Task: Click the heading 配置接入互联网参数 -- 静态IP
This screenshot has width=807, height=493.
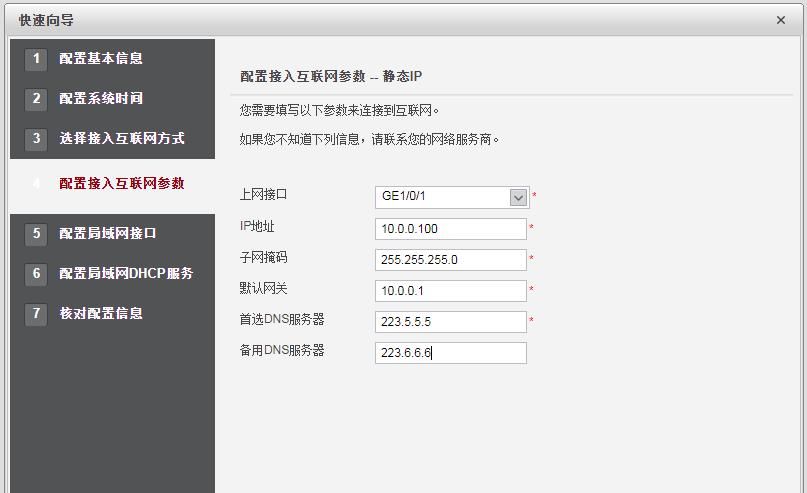Action: click(x=331, y=76)
